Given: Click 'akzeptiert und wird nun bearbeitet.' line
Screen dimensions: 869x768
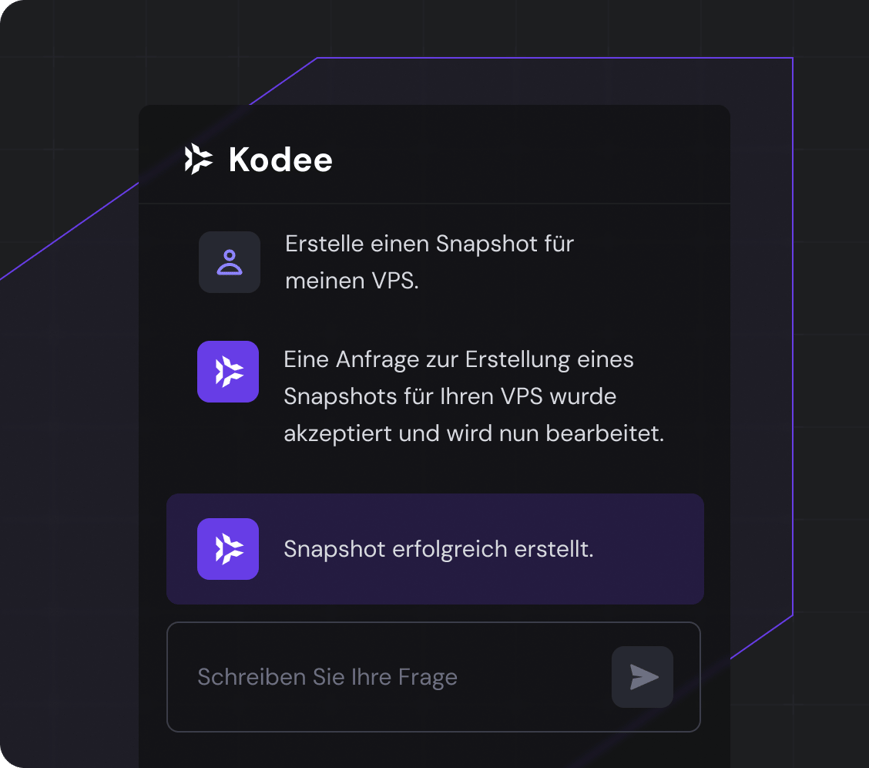Looking at the screenshot, I should pos(473,435).
